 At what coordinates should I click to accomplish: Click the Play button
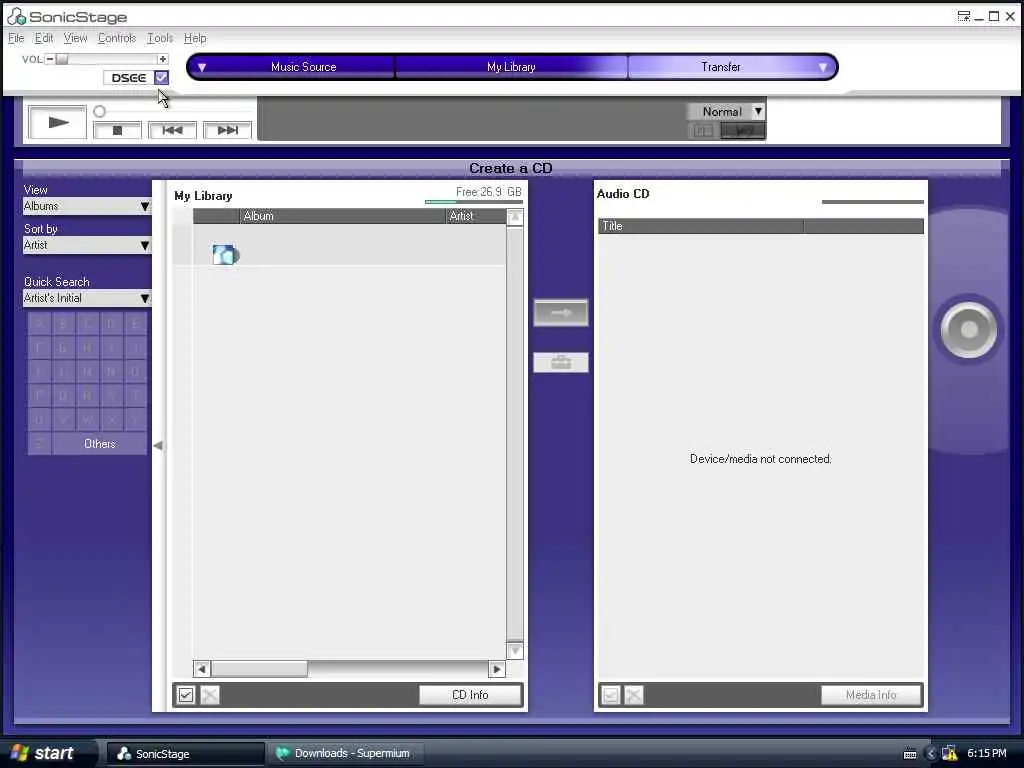point(57,122)
